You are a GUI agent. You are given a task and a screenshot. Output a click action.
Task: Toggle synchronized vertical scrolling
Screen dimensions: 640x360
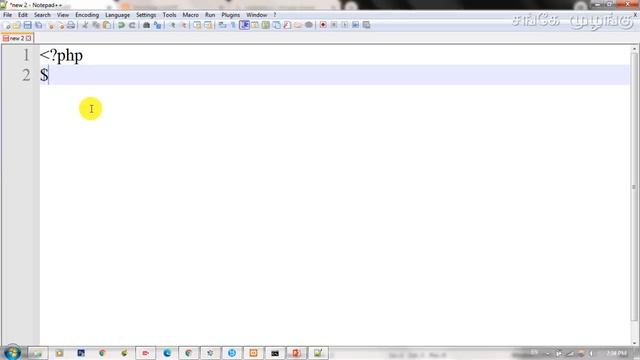point(197,25)
